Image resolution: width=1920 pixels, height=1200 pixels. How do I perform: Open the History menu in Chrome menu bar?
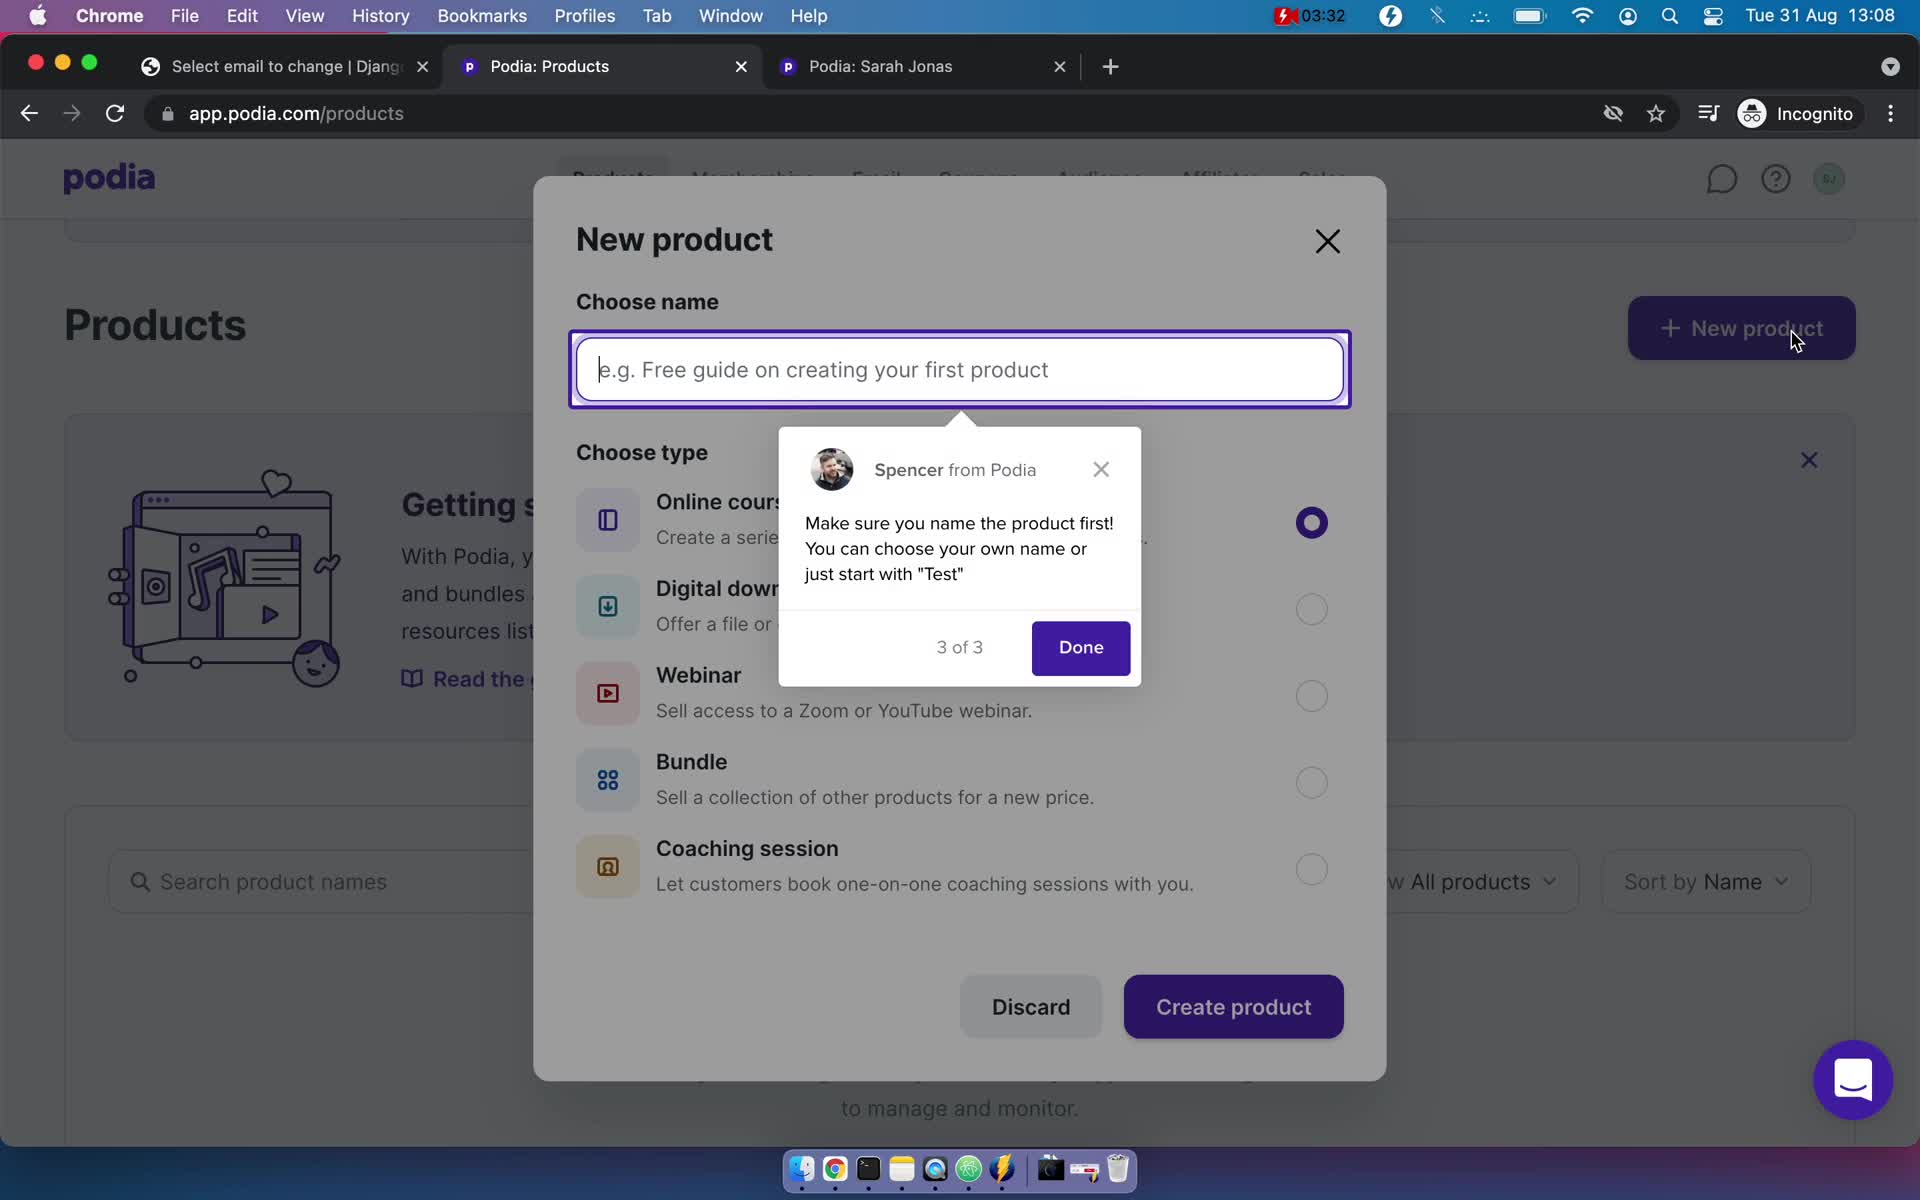point(379,15)
